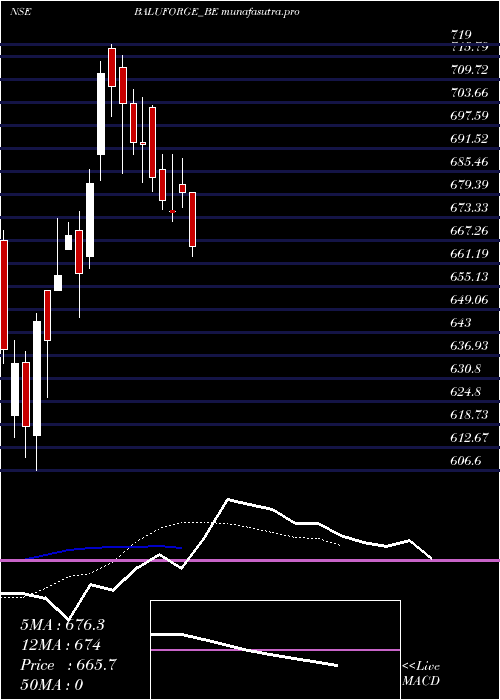This screenshot has width=500, height=700.
Task: Click the 667.26 price axis label
Action: (469, 231)
